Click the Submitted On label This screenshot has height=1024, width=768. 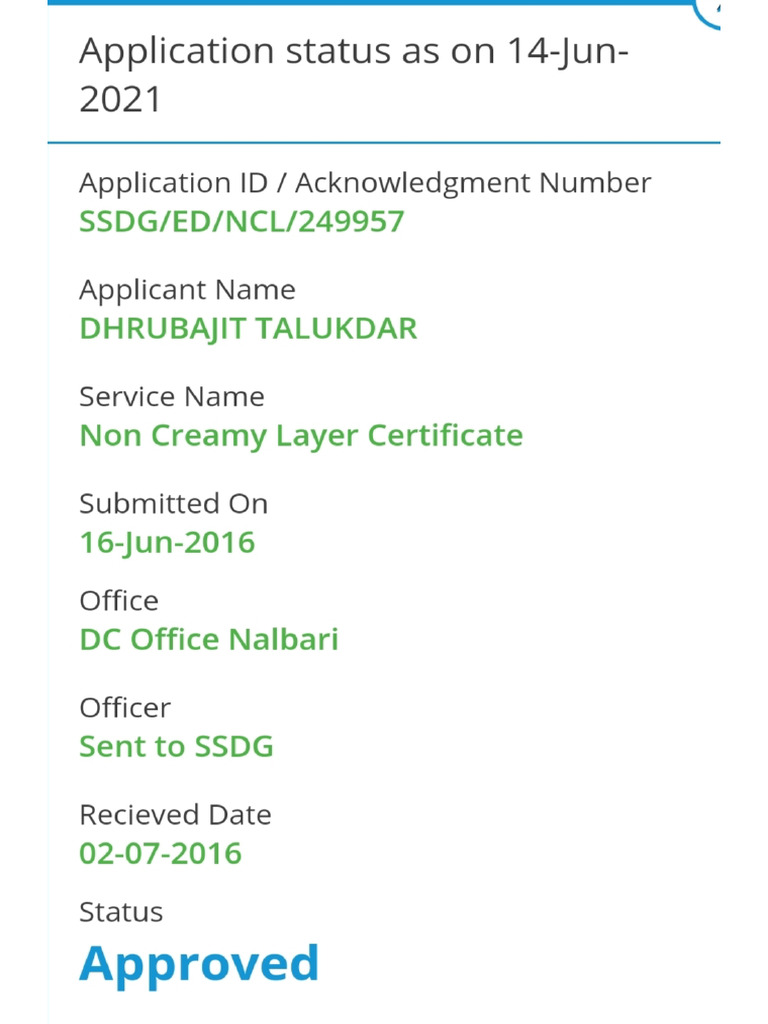coord(173,504)
